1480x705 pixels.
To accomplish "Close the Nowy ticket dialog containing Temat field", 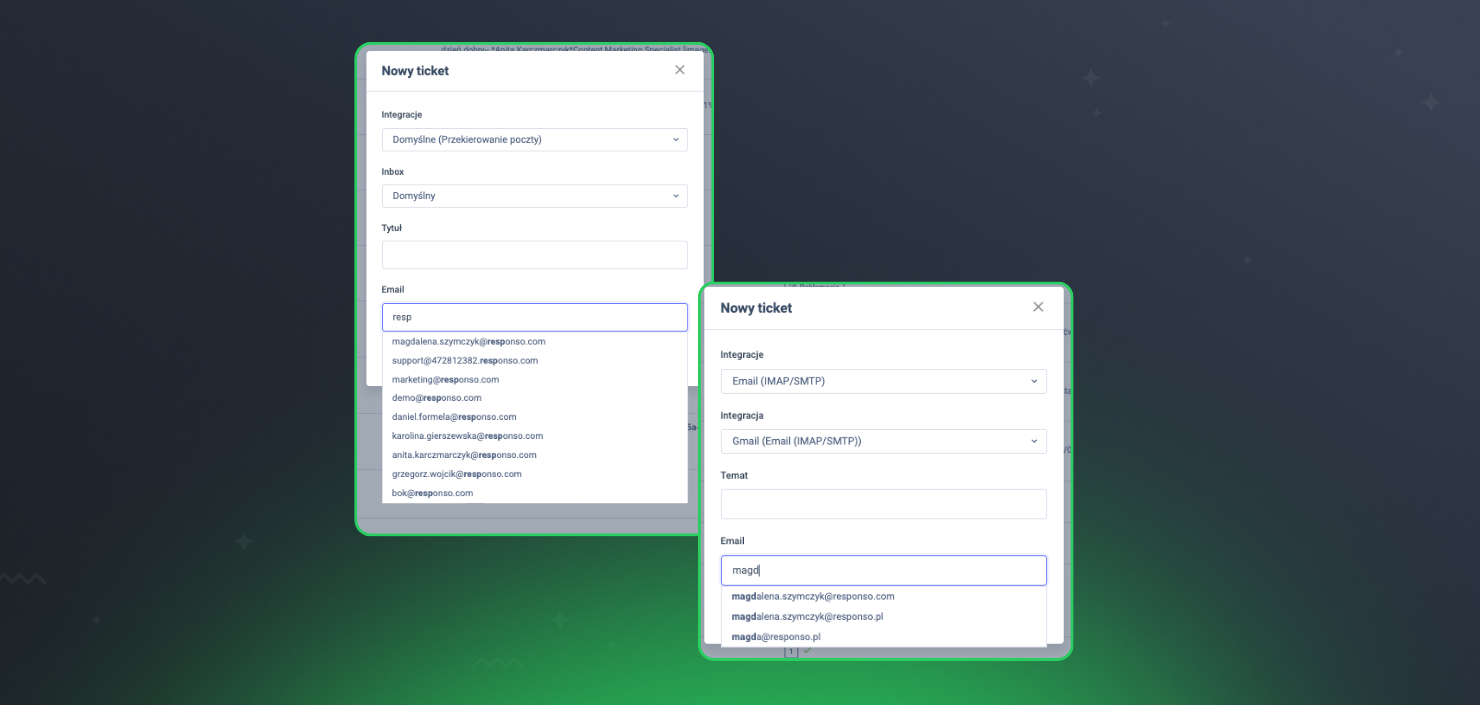I will pos(1038,307).
